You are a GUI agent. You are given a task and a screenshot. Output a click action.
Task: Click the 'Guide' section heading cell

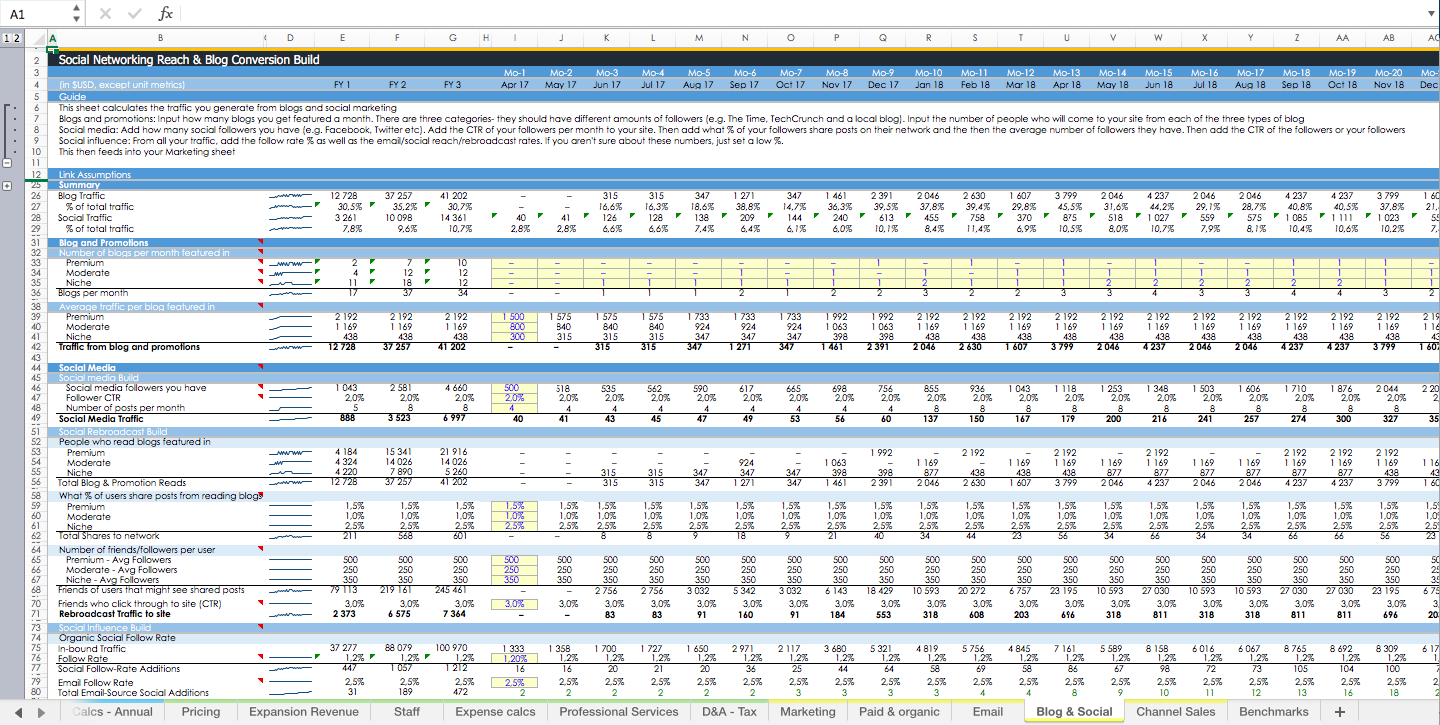click(x=72, y=97)
